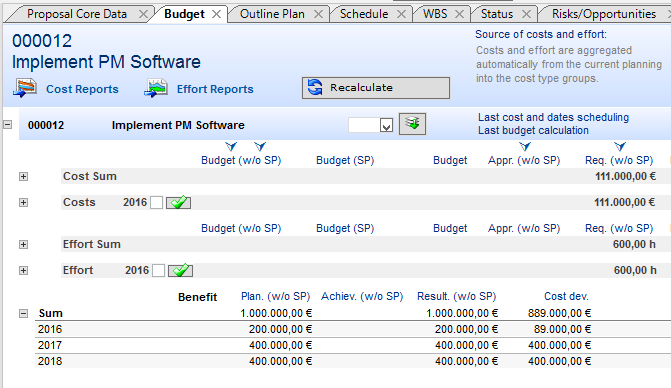Select the 2016 benefit row

click(353, 329)
